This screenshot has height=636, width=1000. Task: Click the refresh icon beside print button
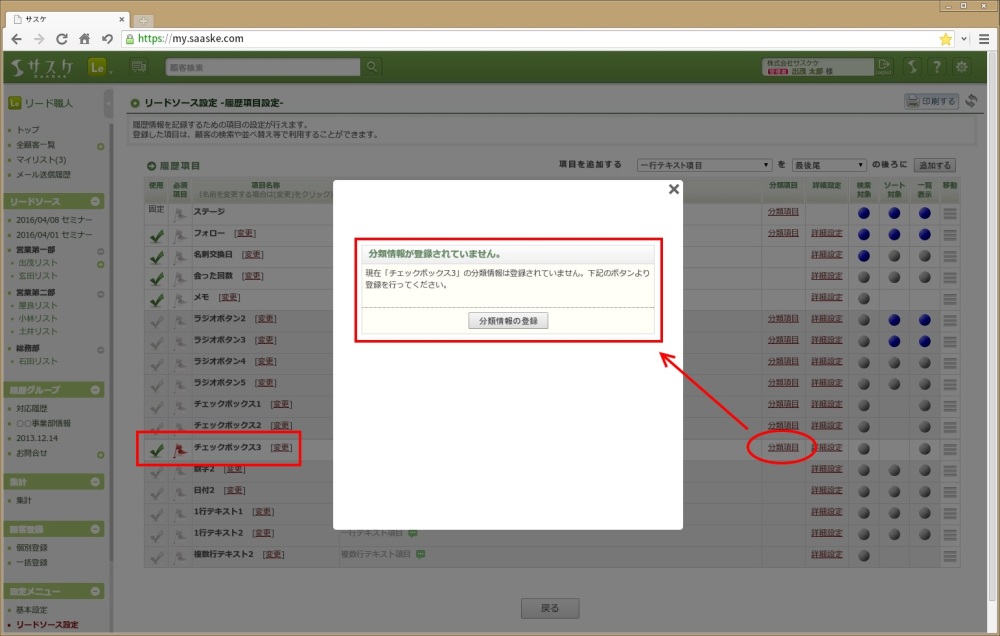(x=973, y=101)
